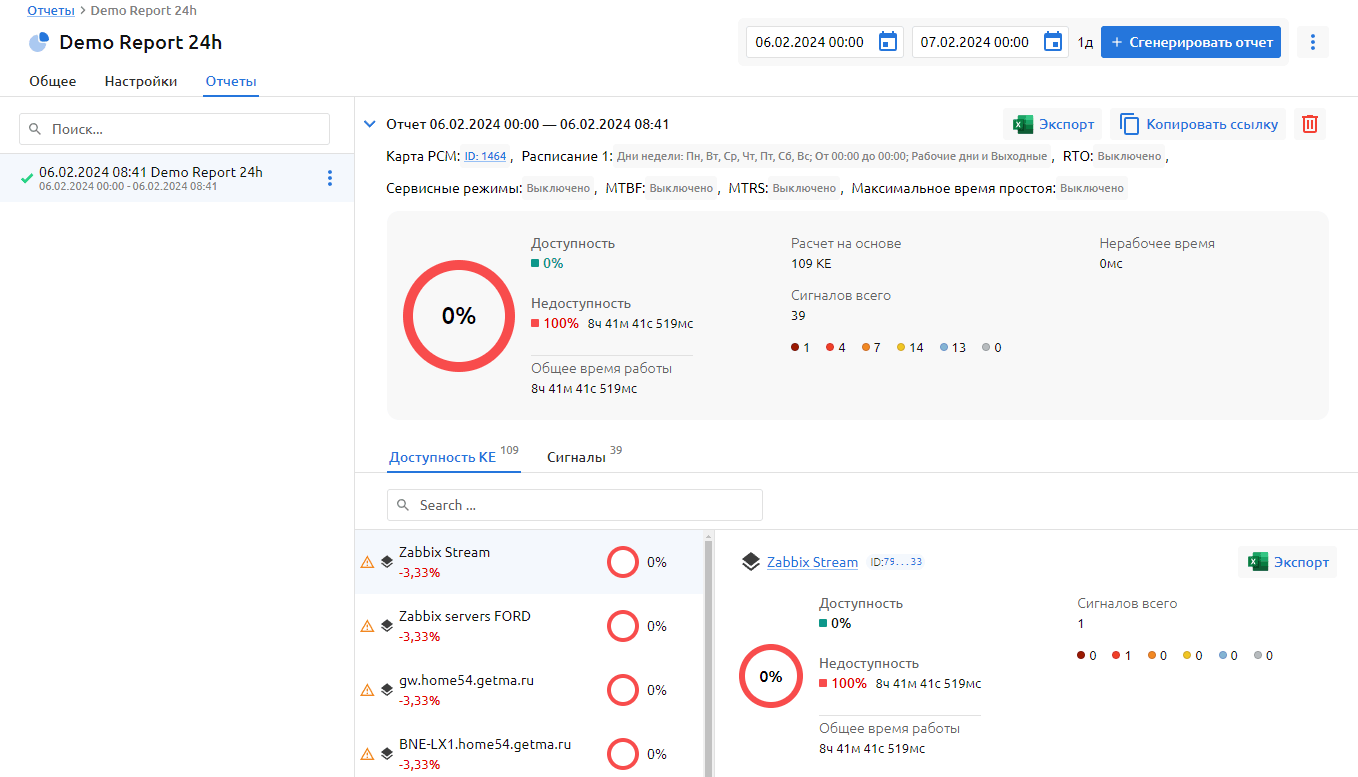Click the Поиск report search field
The width and height of the screenshot is (1358, 777).
[175, 129]
